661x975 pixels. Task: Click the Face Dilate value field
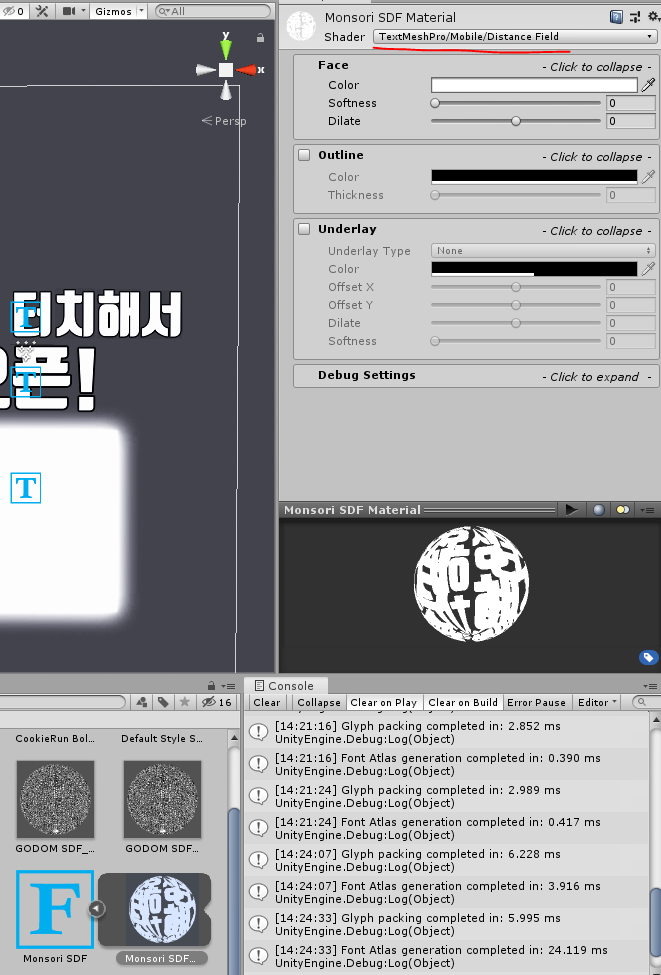coord(631,121)
